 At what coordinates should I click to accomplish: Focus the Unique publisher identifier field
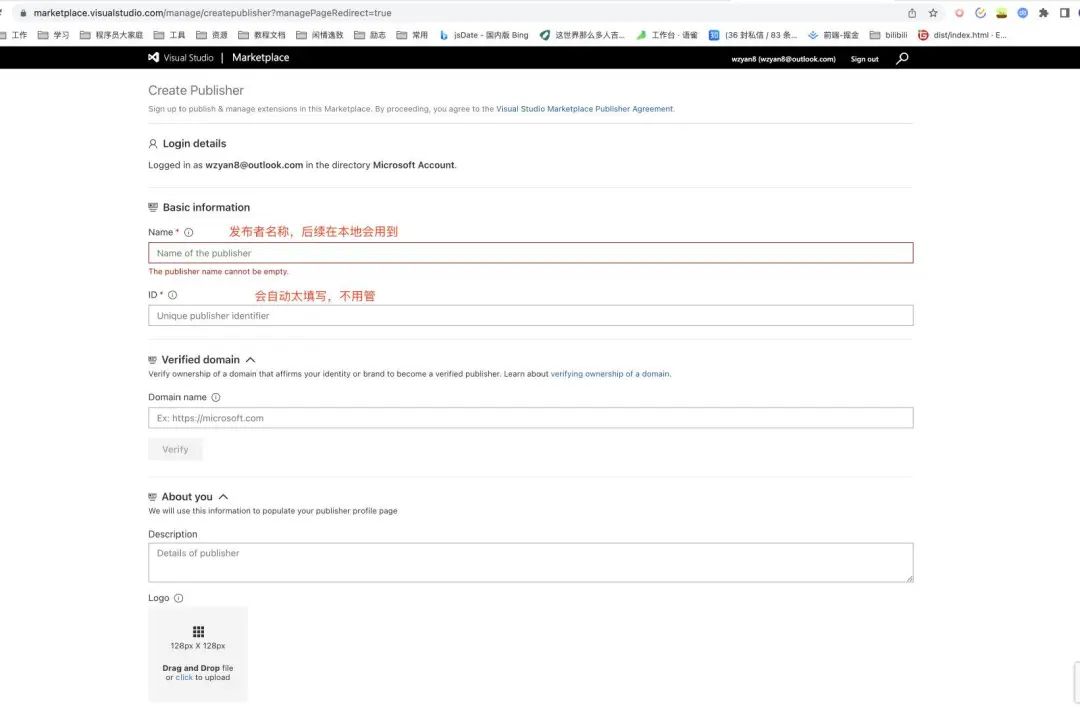pyautogui.click(x=530, y=316)
